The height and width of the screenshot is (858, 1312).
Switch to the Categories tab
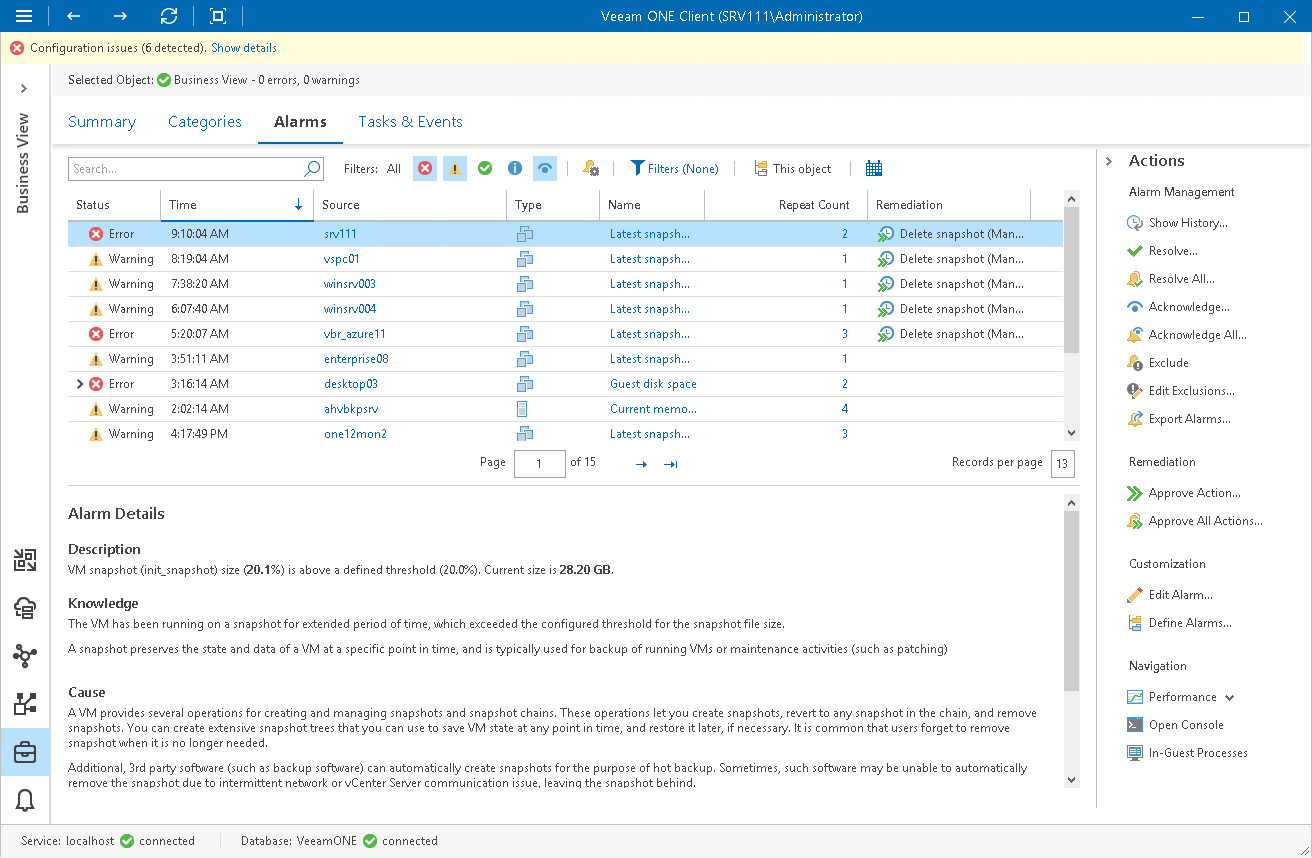pos(205,122)
